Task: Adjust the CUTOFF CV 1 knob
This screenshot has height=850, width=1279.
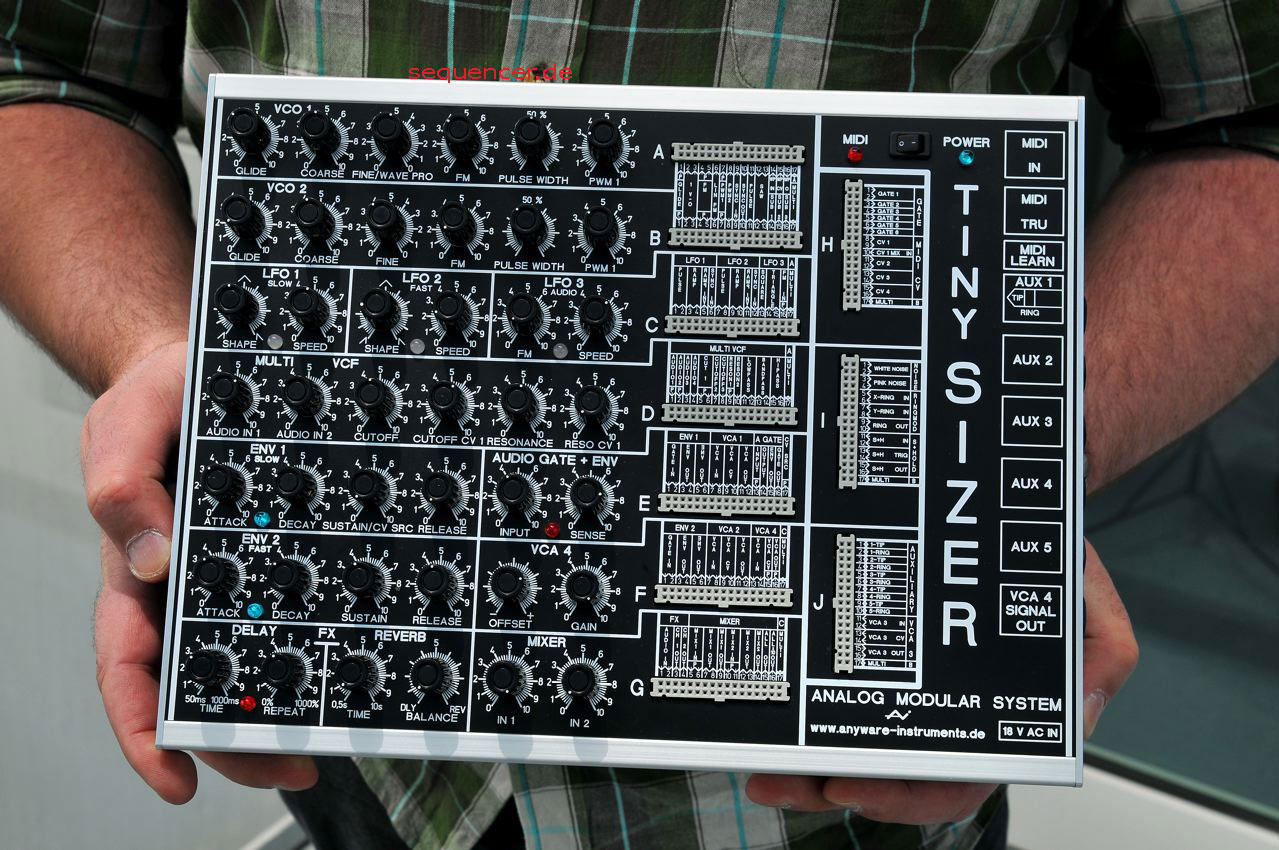Action: 447,400
